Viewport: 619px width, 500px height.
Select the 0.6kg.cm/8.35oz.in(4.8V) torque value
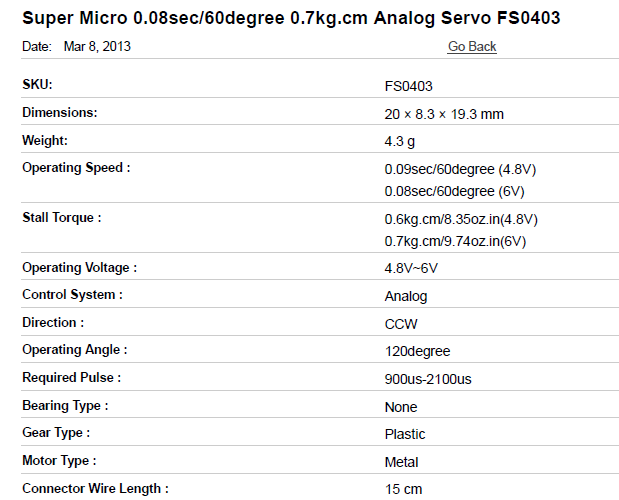pyautogui.click(x=461, y=219)
